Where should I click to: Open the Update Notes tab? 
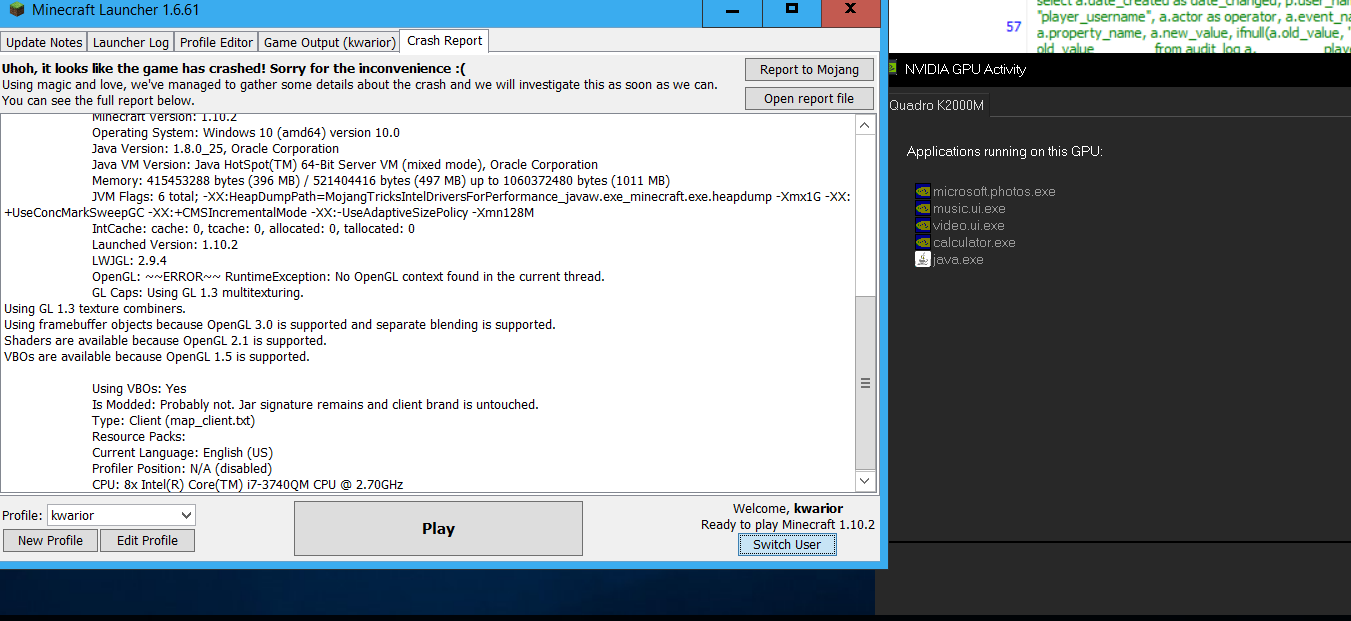pyautogui.click(x=44, y=42)
